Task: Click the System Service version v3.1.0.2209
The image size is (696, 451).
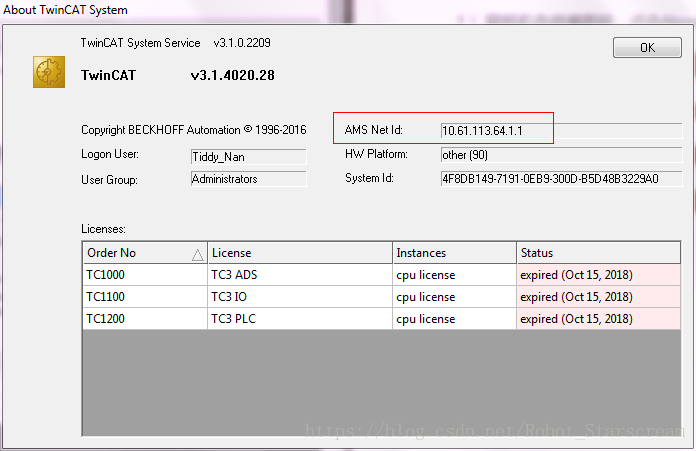Action: coord(242,43)
